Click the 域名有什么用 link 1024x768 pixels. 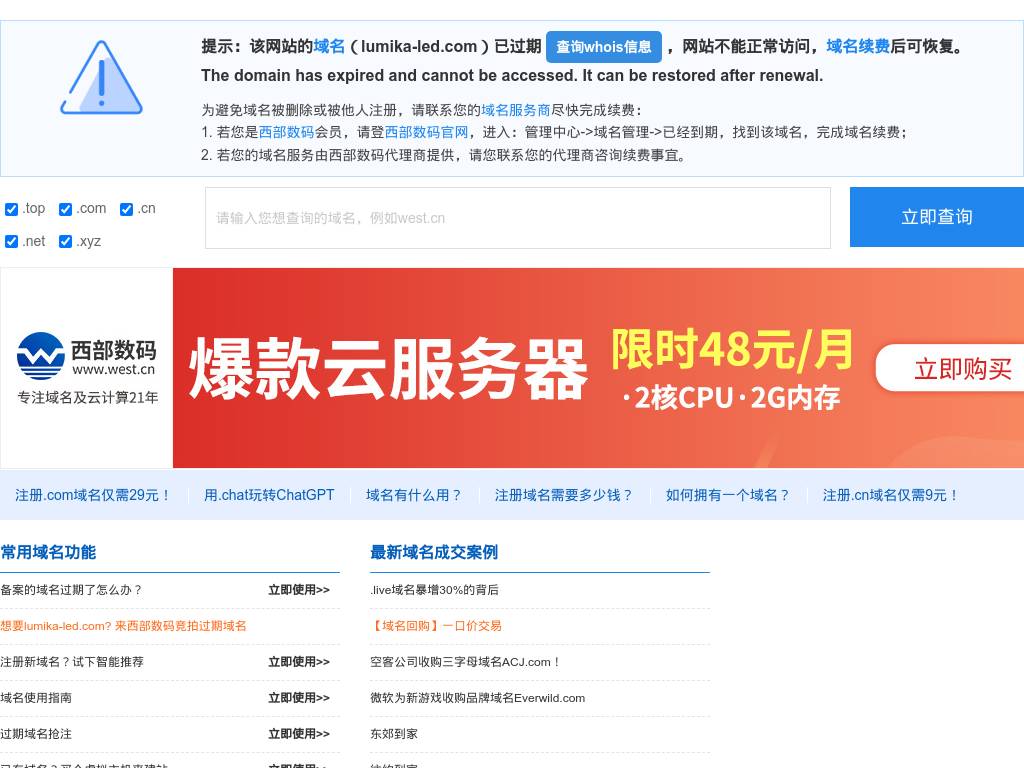point(414,495)
